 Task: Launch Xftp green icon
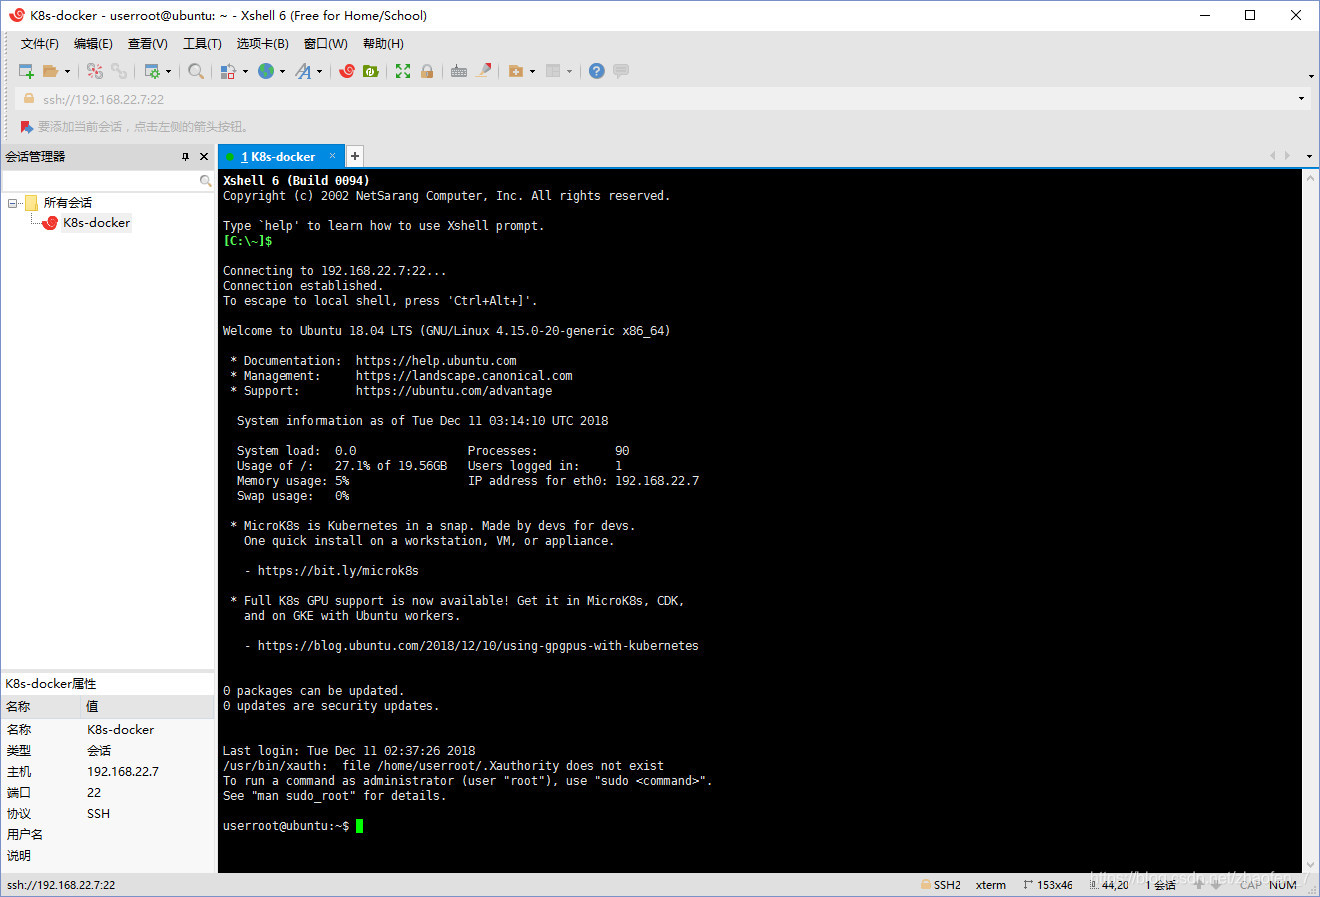[x=371, y=71]
